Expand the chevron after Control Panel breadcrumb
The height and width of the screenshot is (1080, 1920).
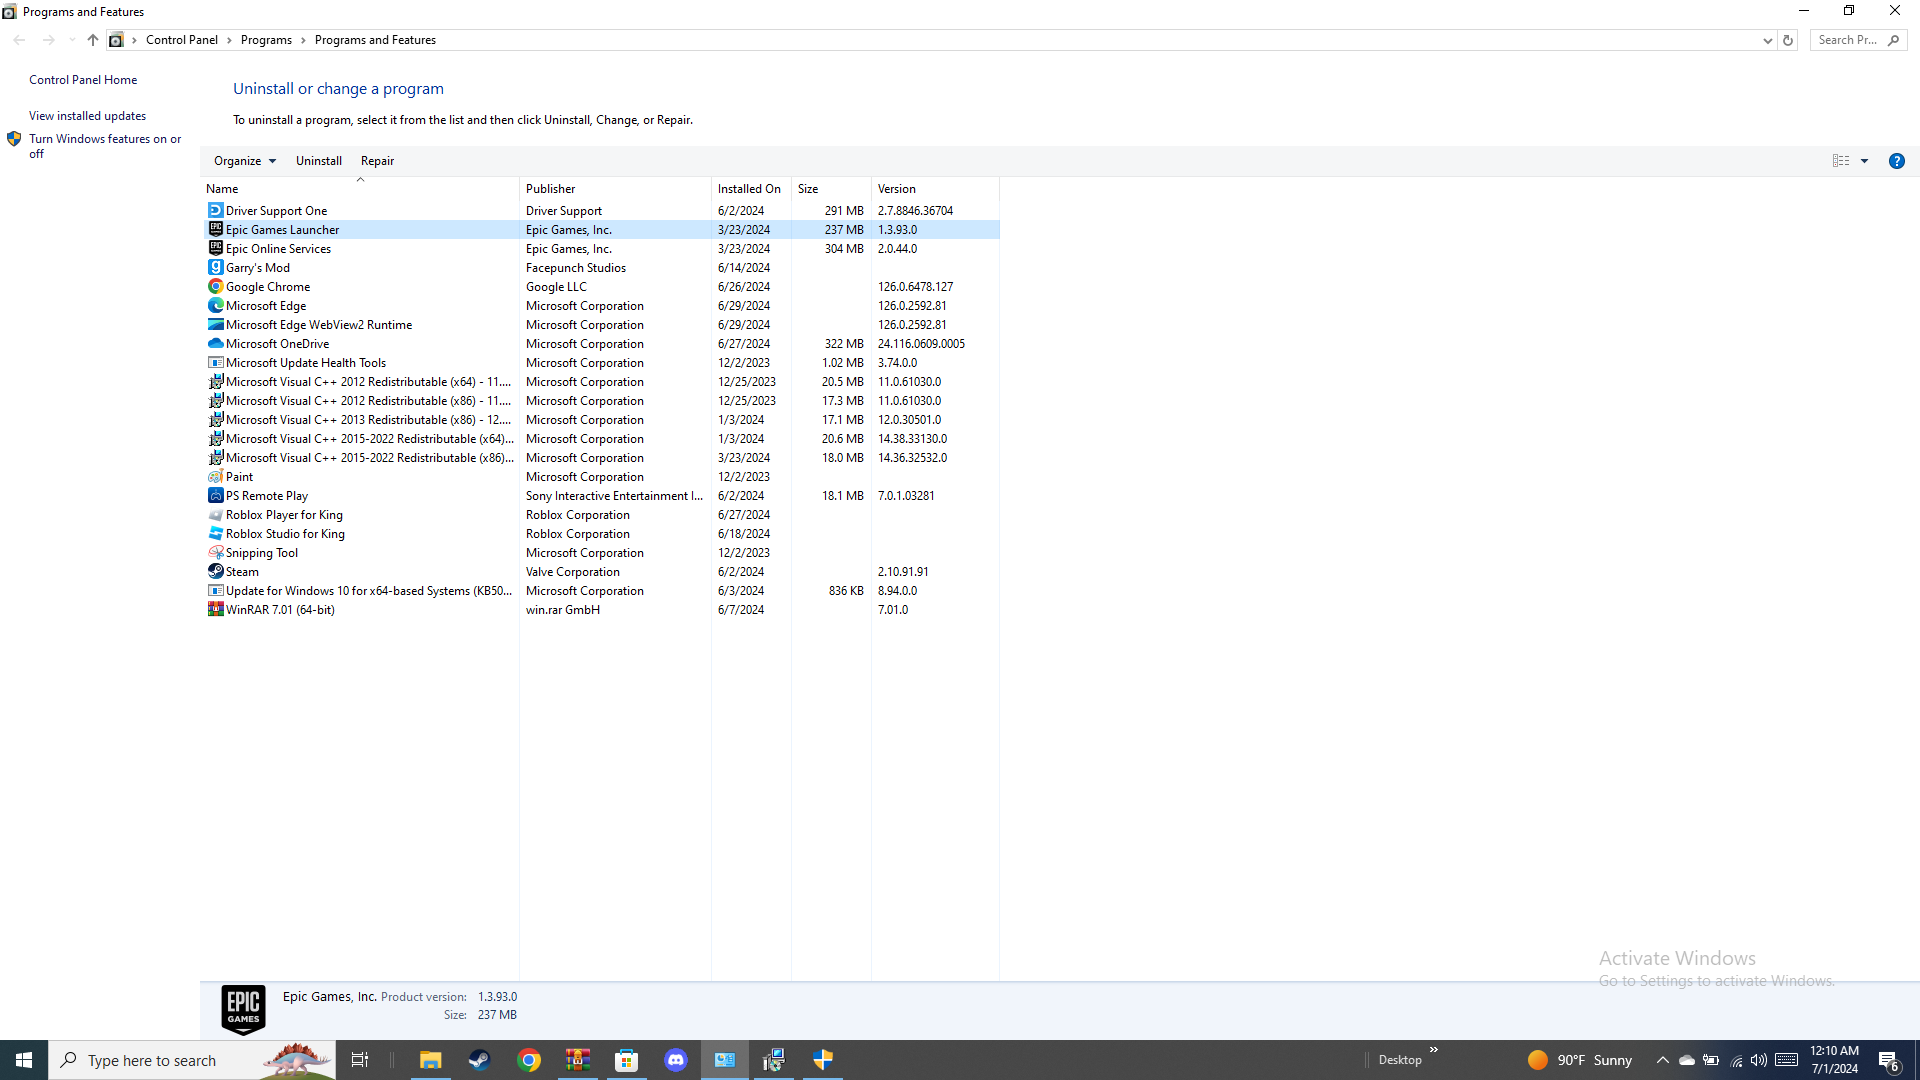click(229, 40)
